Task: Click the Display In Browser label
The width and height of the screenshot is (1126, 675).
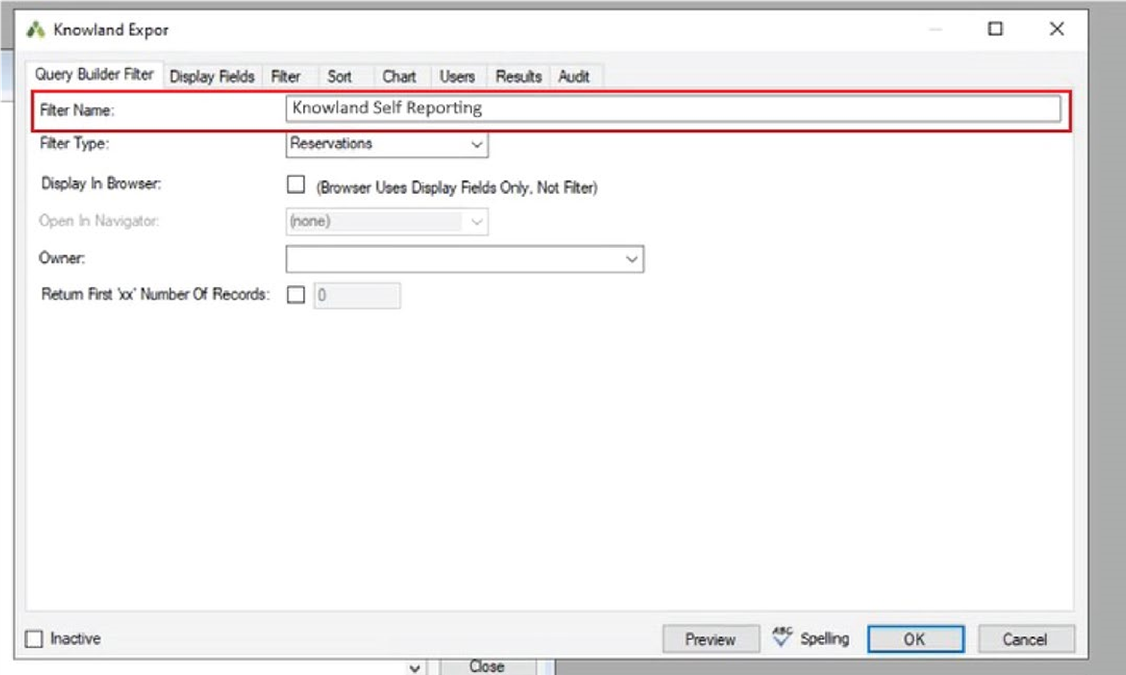Action: click(x=101, y=184)
